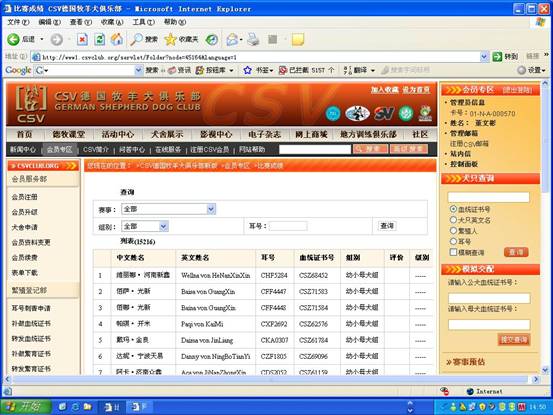Click the SV partner logo in banner
Viewport: 553px width, 415px height.
384,113
